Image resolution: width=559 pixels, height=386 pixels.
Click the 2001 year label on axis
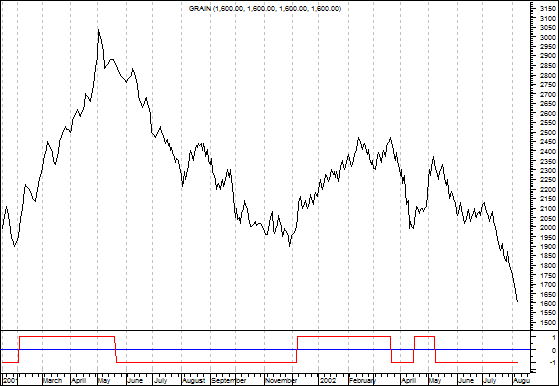click(10, 381)
